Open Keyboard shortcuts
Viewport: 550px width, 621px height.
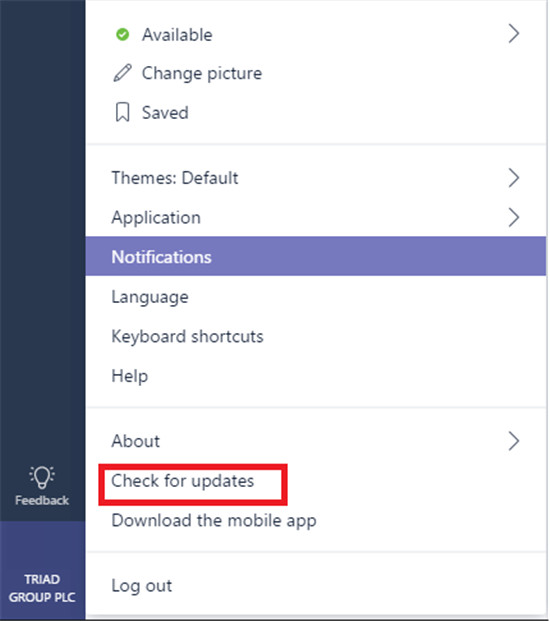click(316, 336)
